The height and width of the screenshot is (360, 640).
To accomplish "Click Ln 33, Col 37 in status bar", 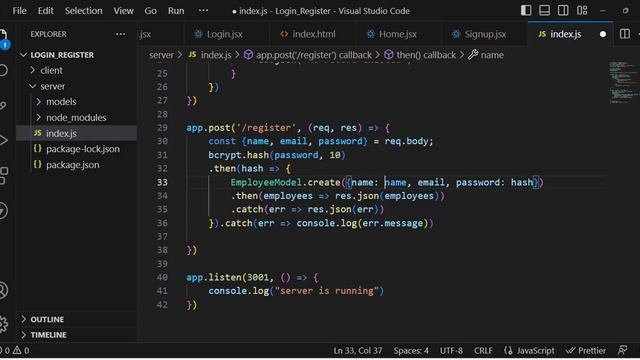I will coord(358,351).
